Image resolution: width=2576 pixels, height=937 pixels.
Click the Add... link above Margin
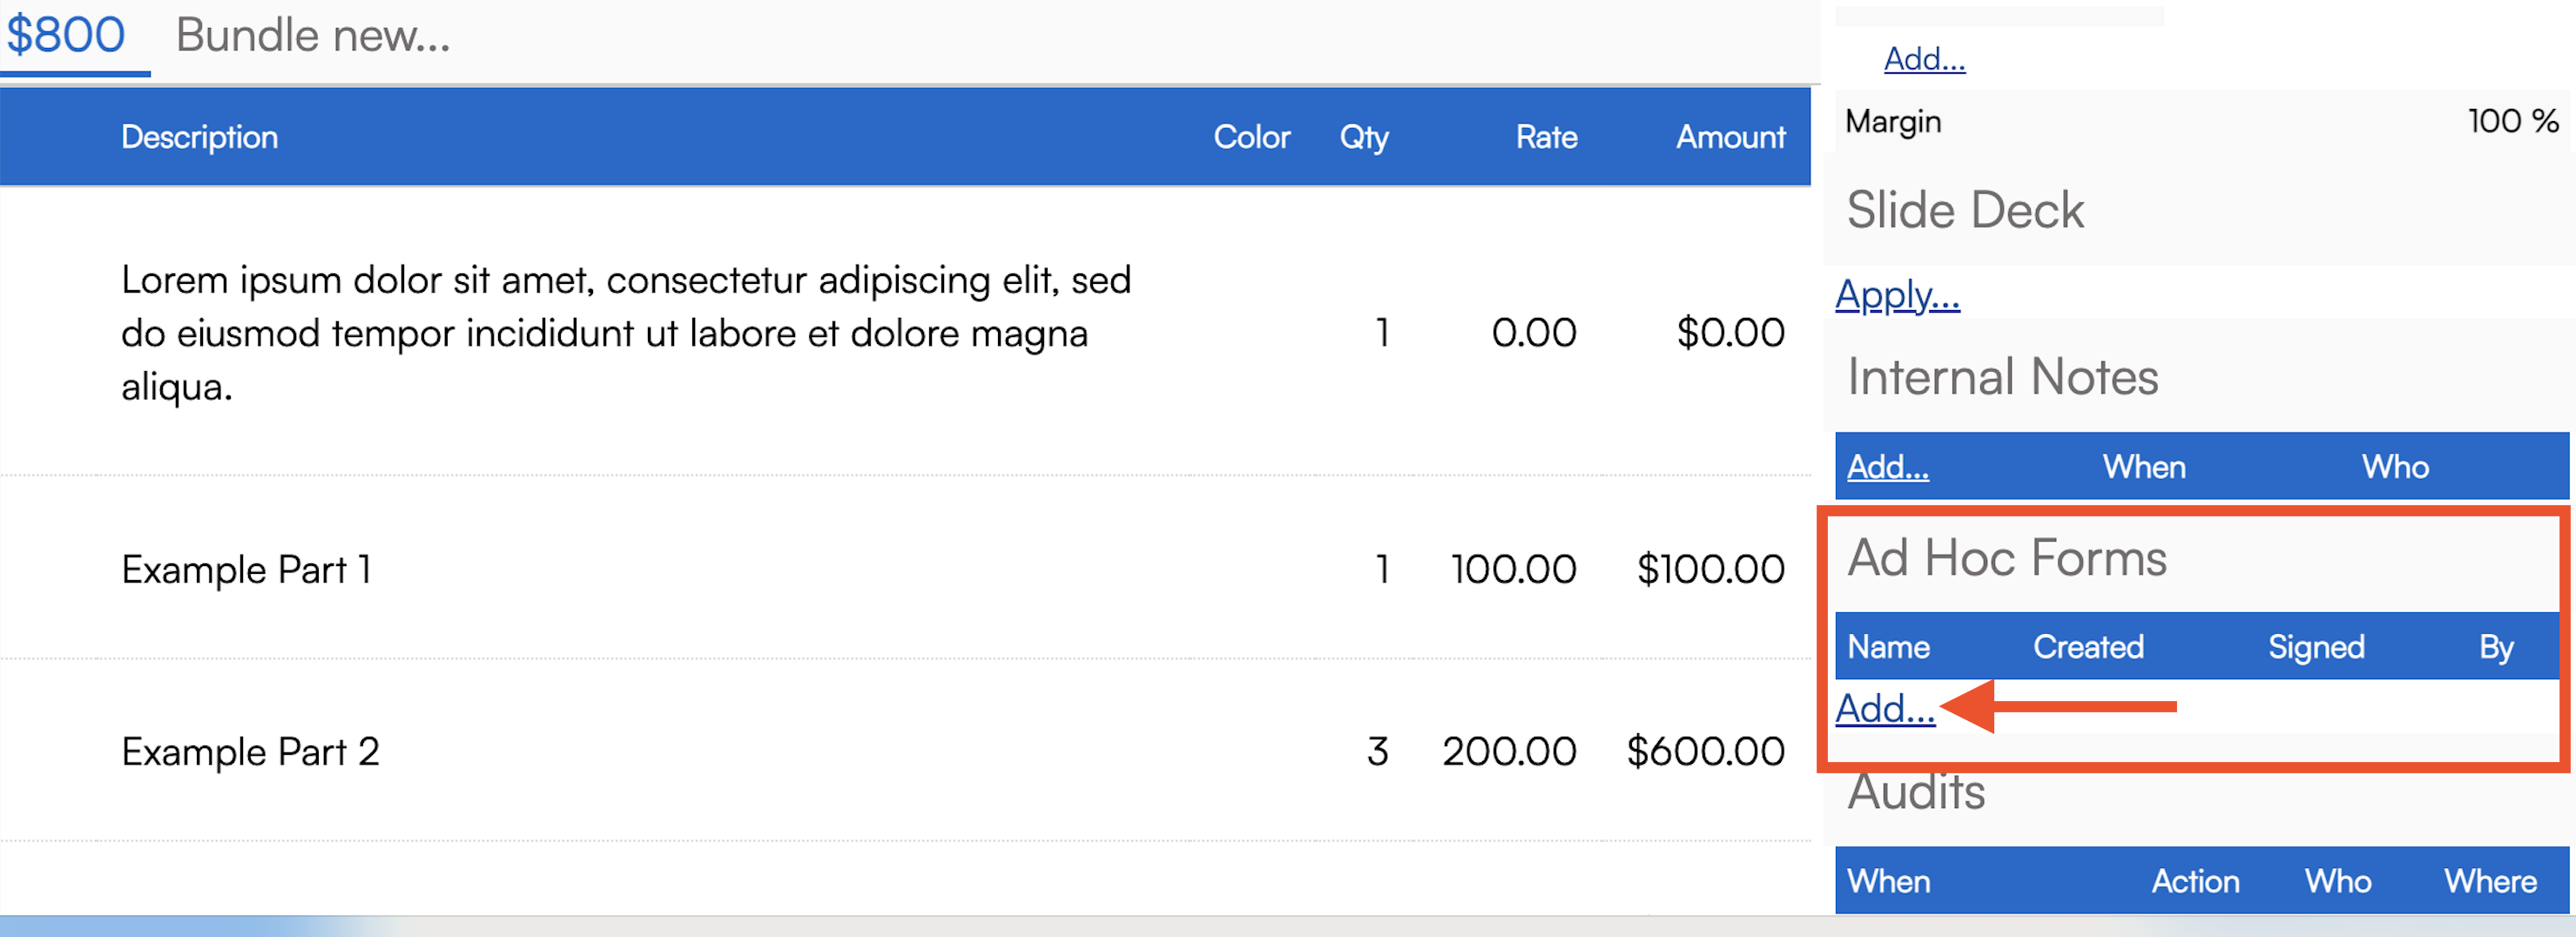[1924, 59]
